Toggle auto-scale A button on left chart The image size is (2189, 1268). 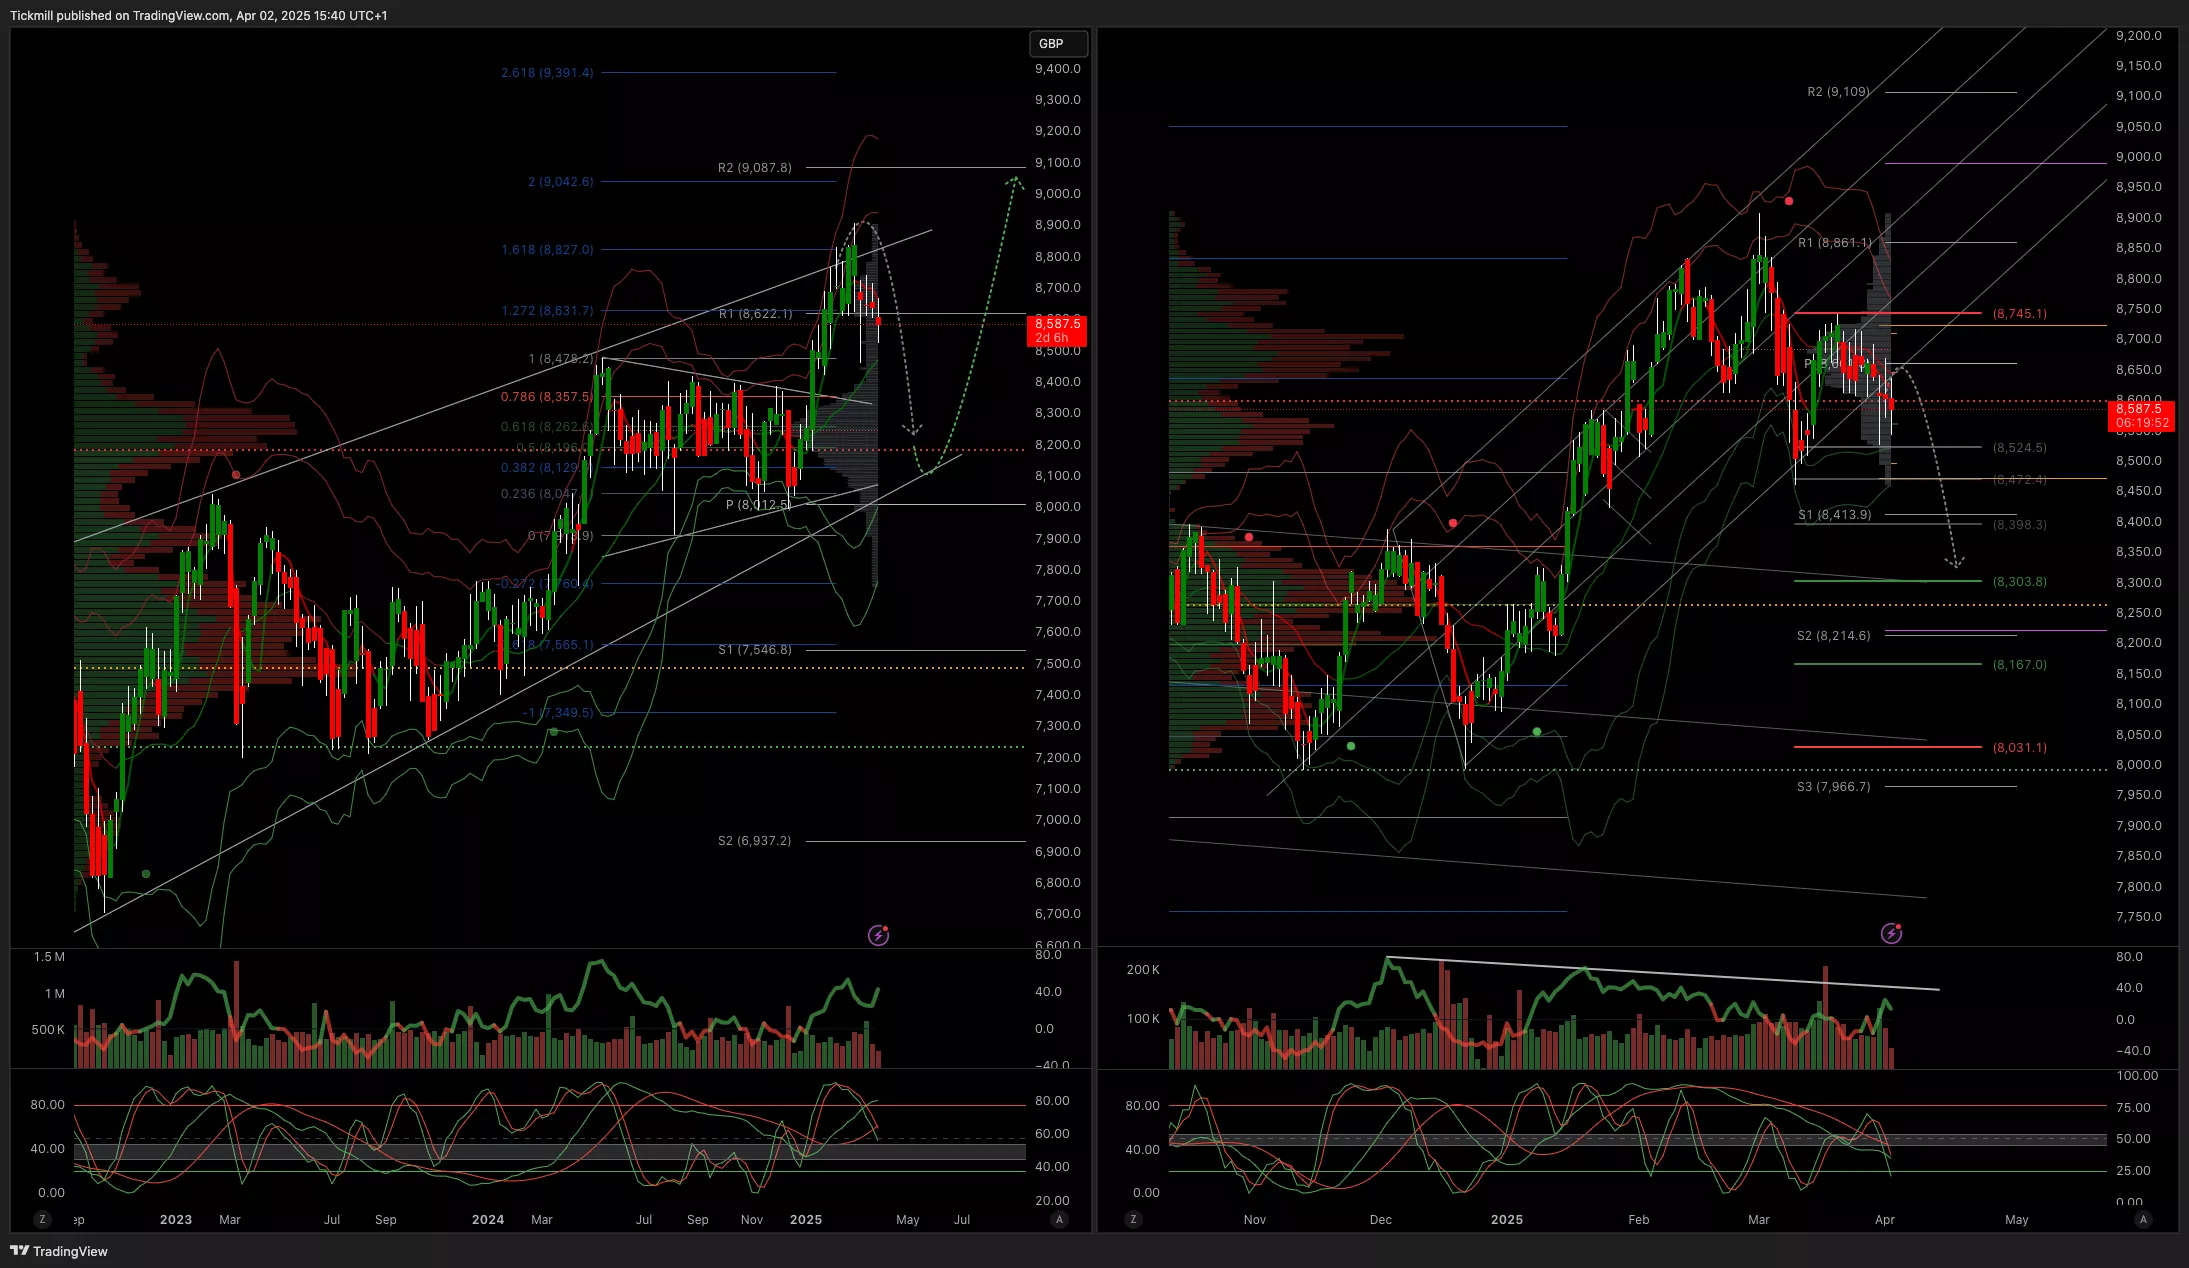pos(1059,1219)
